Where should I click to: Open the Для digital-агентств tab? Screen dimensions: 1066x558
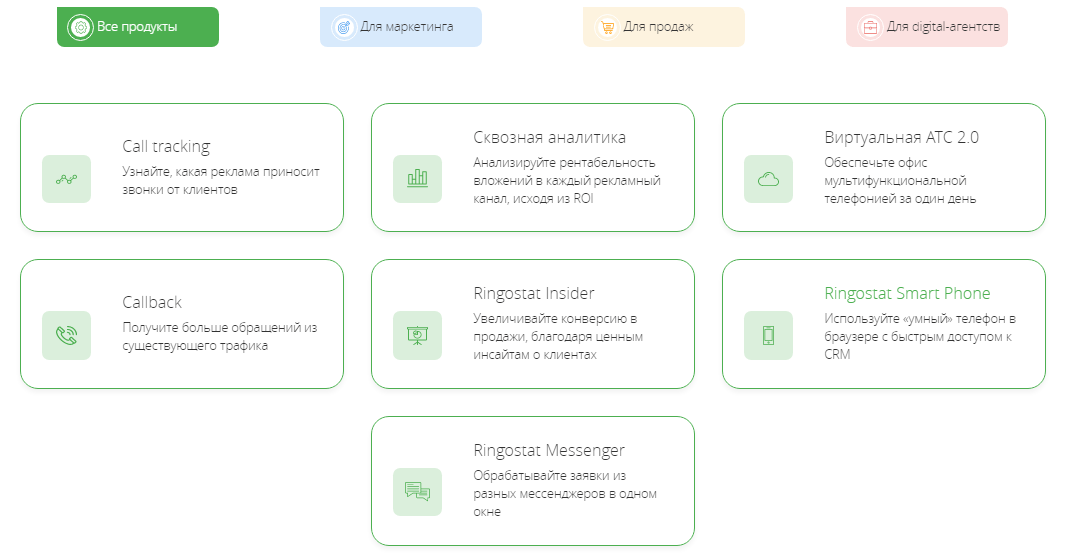point(927,27)
